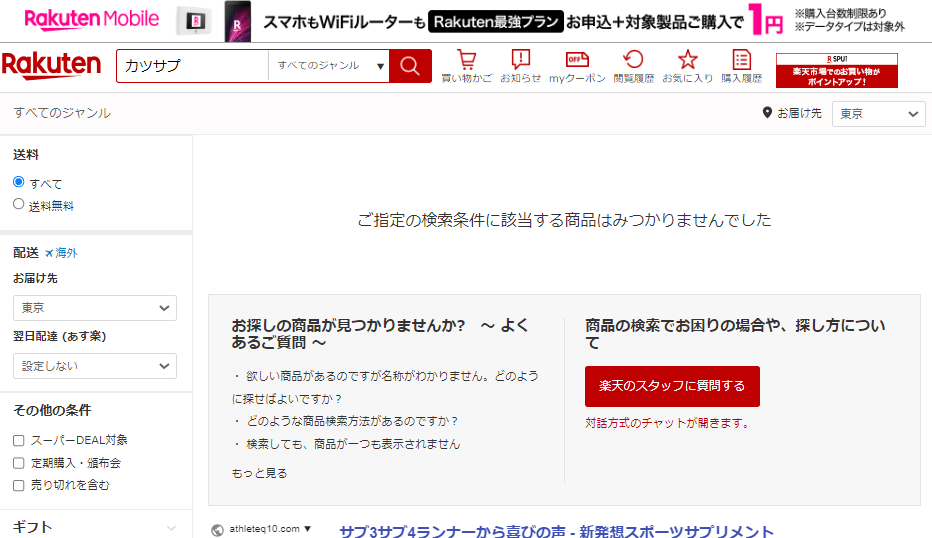932x538 pixels.
Task: Click the Rakuten logo
Action: [52, 65]
